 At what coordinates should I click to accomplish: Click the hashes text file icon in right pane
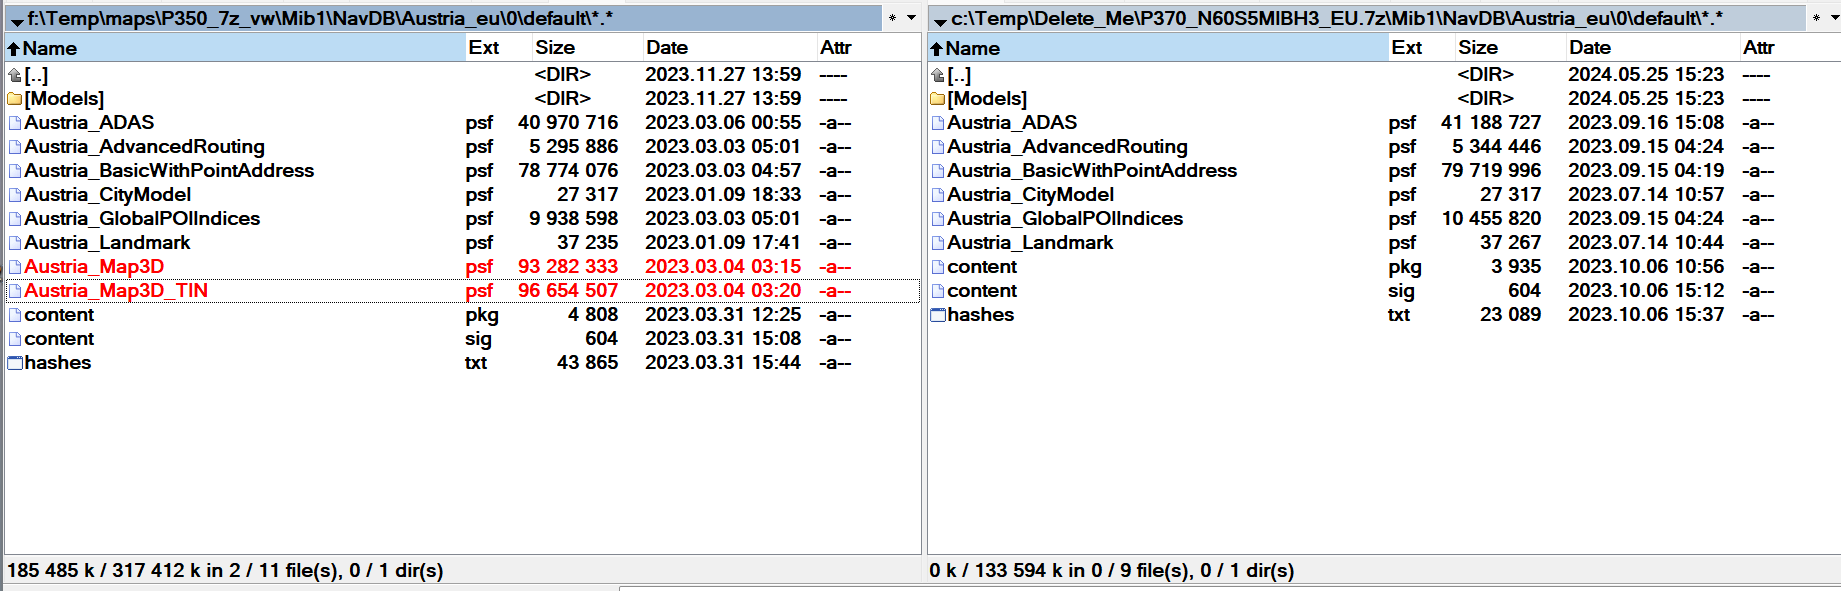click(x=937, y=315)
